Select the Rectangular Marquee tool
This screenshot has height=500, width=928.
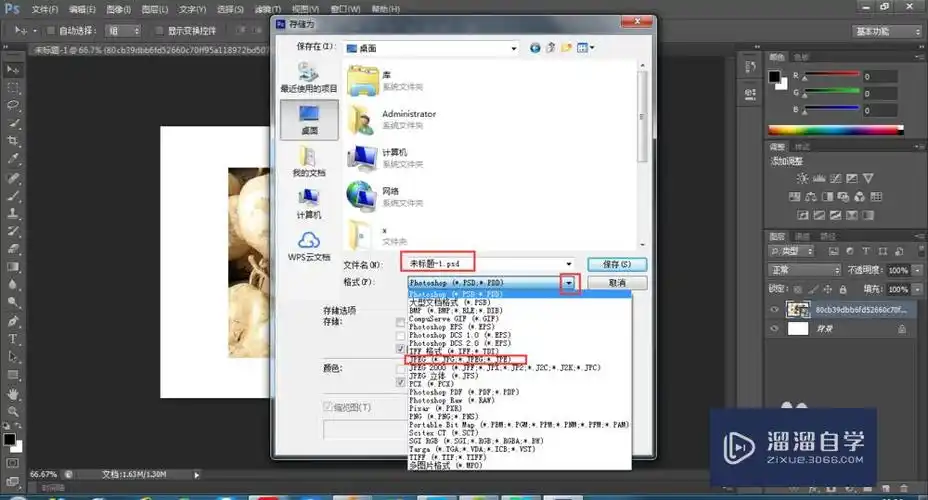tap(12, 88)
